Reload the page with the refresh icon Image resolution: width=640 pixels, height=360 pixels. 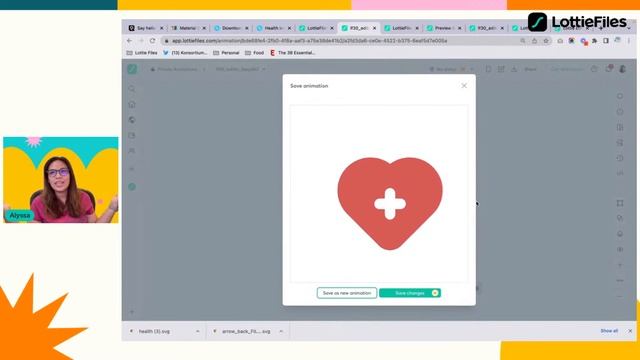(153, 41)
